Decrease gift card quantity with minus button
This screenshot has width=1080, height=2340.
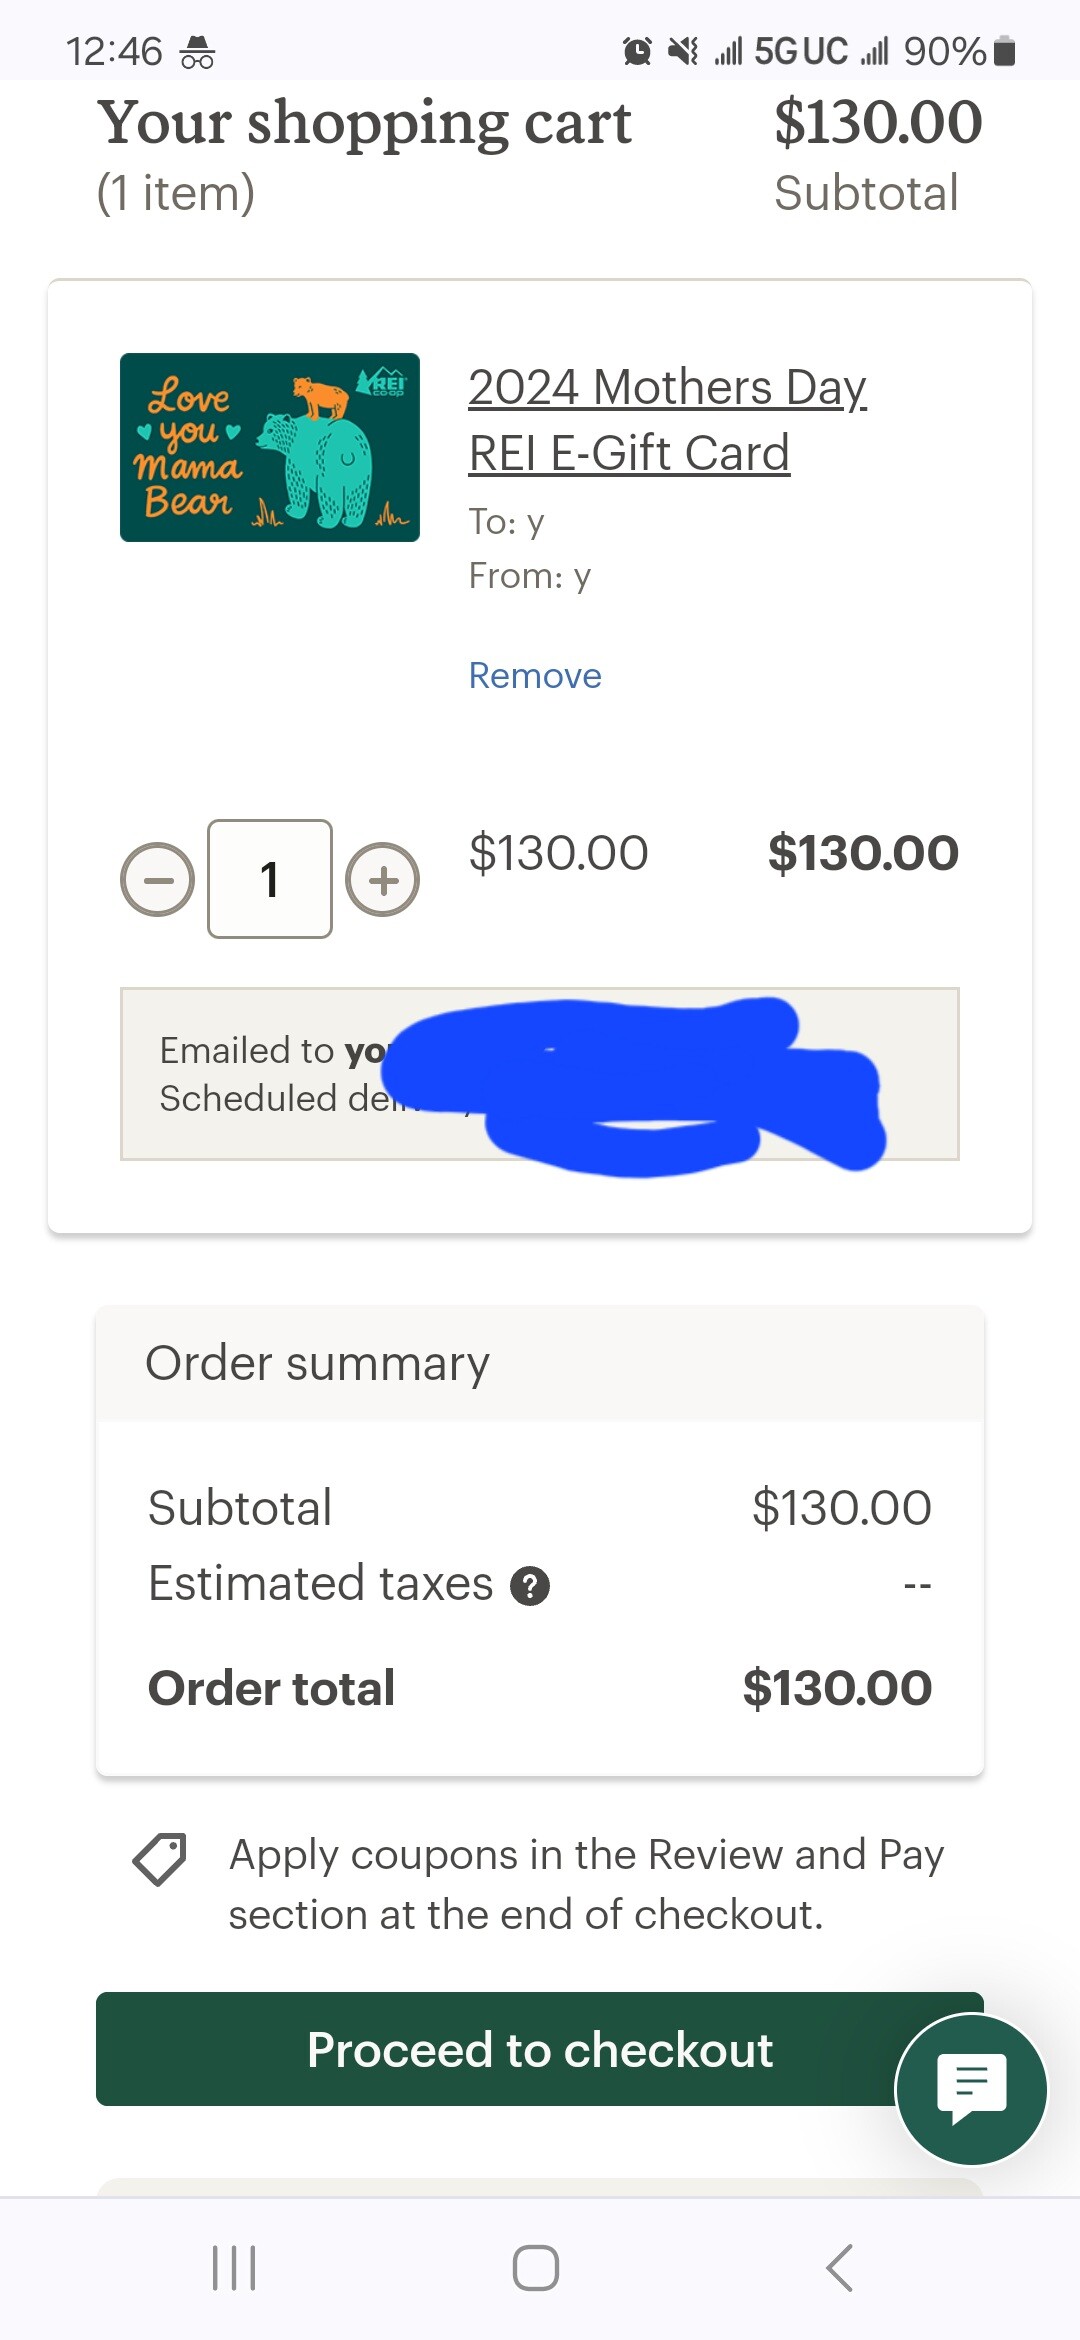pos(157,880)
